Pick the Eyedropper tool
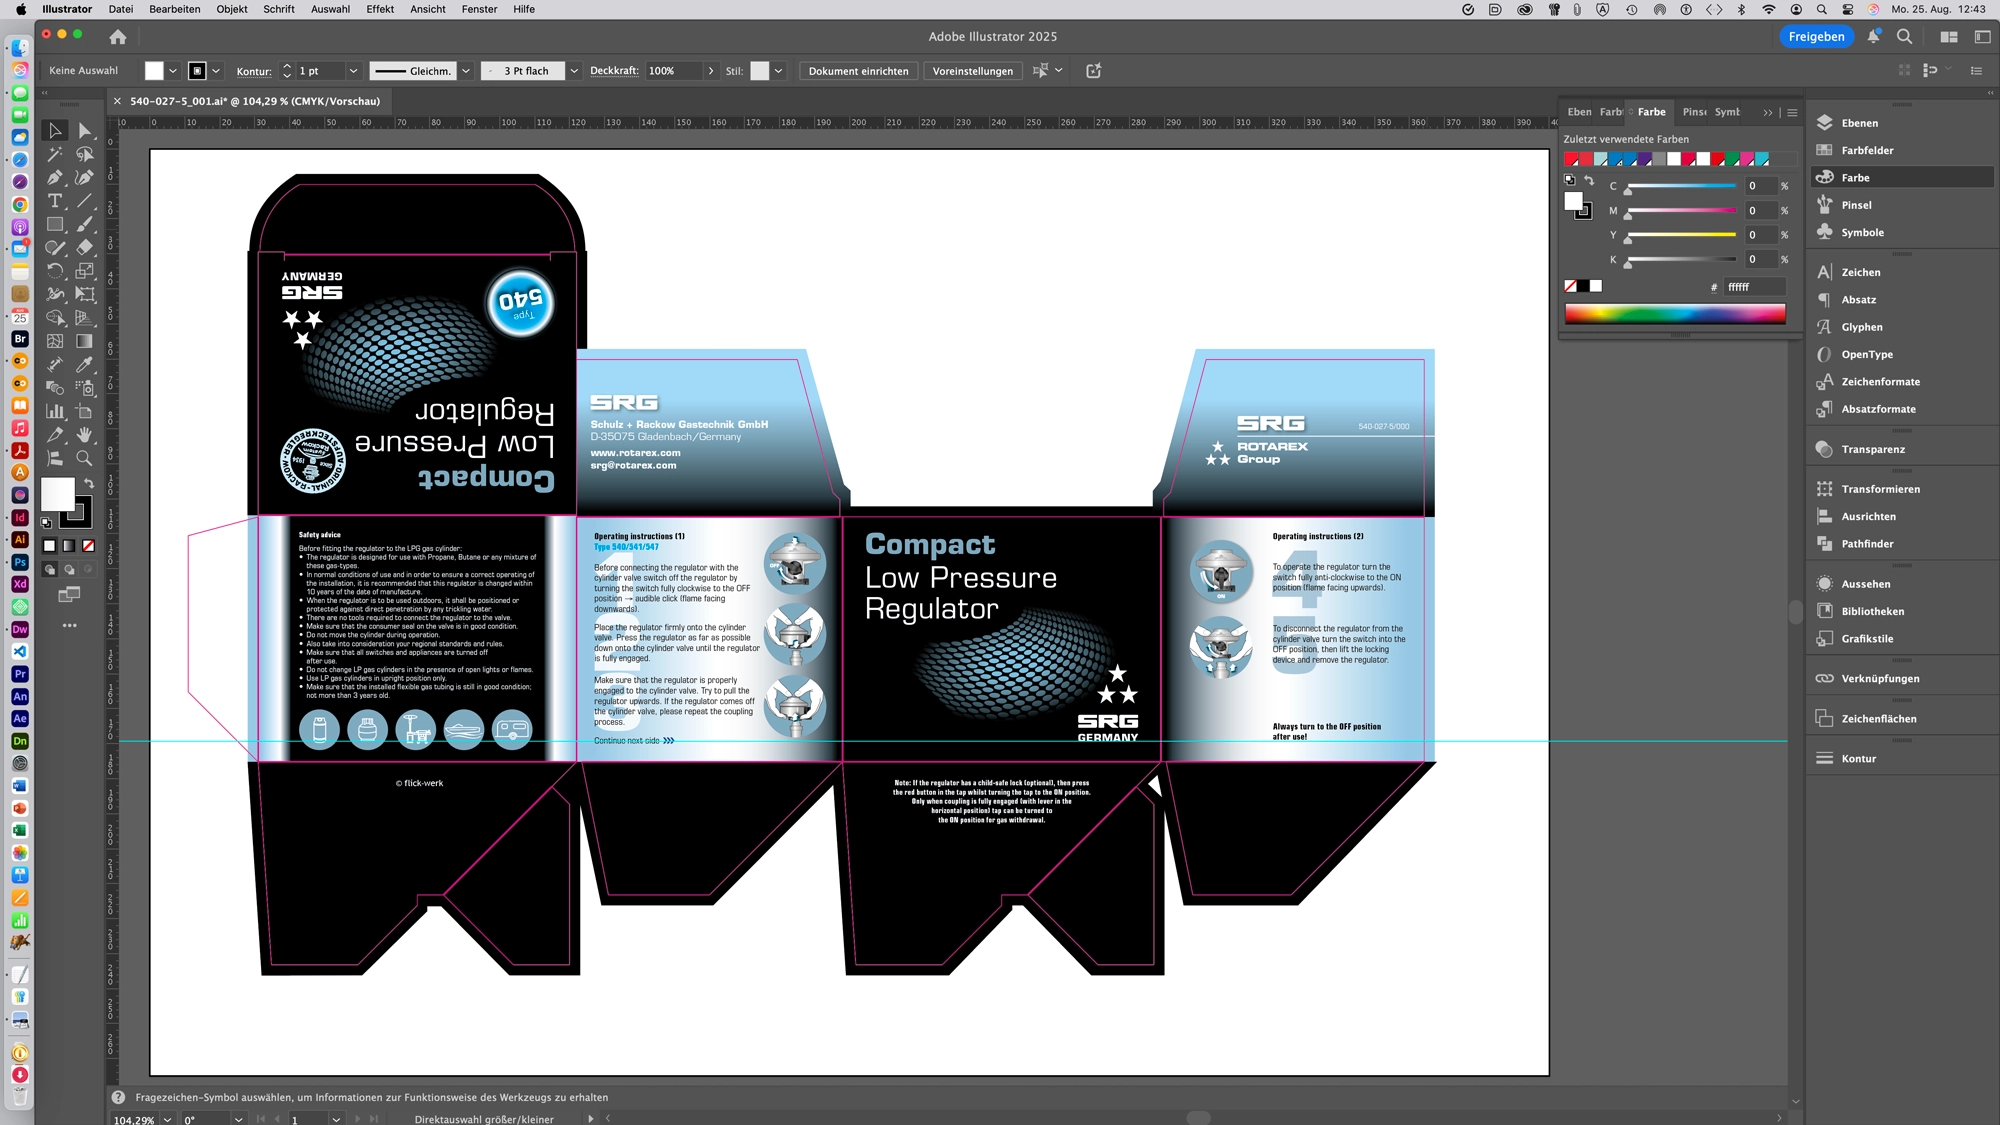Viewport: 2000px width, 1125px height. (x=85, y=364)
